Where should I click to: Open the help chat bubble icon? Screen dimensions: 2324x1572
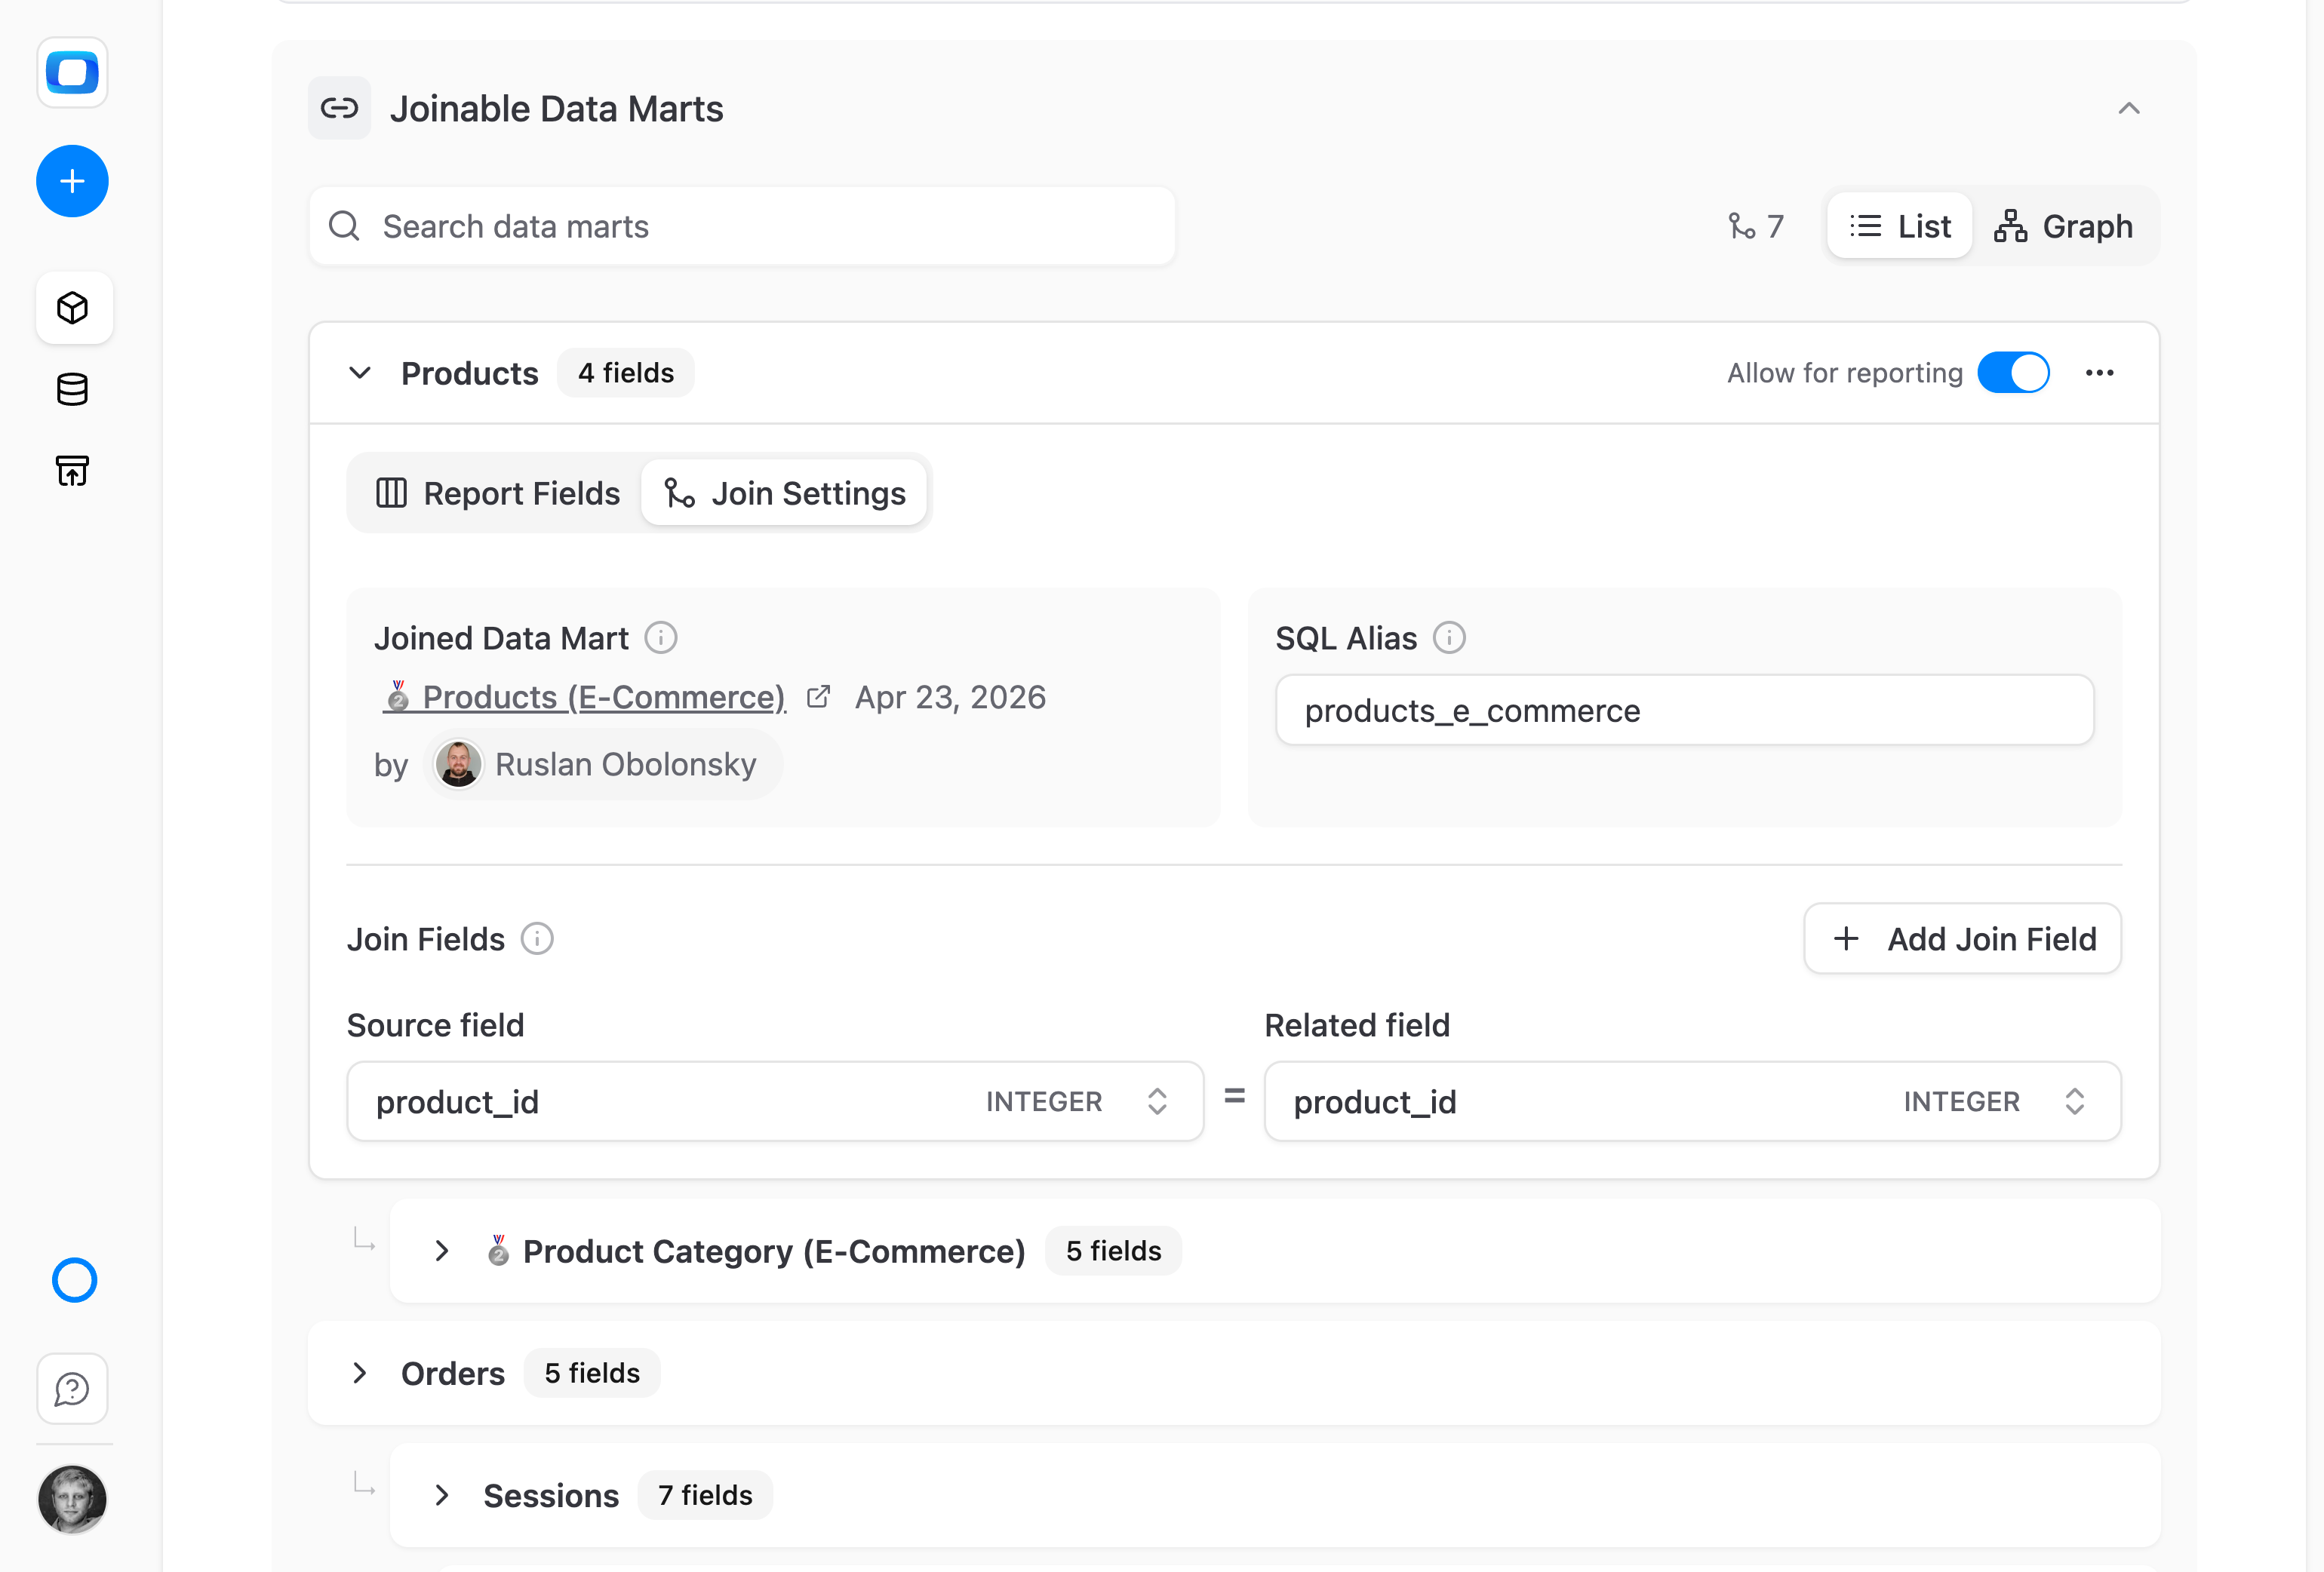coord(72,1388)
